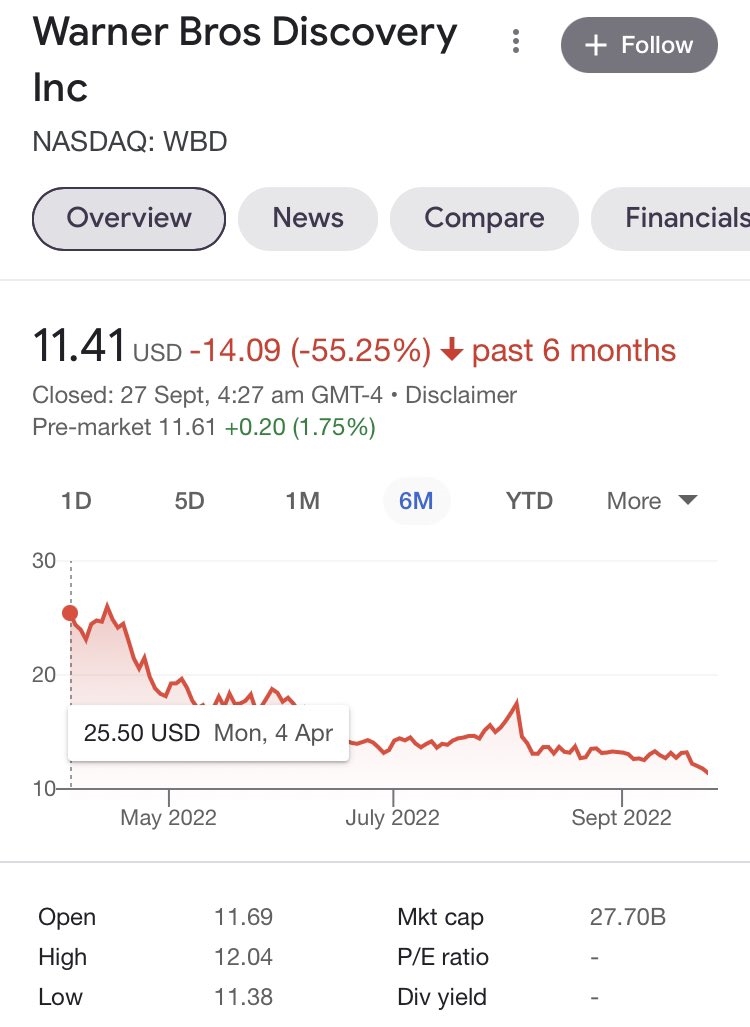Open the Compare tab
The height and width of the screenshot is (1027, 750).
tap(484, 218)
